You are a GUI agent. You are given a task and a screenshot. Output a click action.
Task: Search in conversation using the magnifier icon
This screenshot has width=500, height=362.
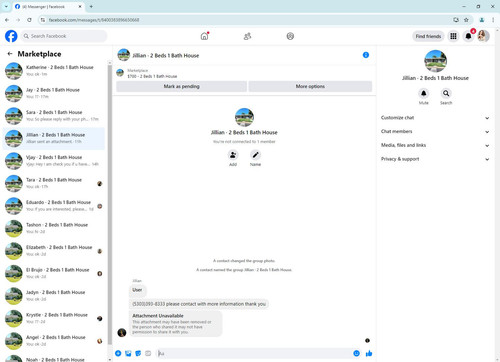pos(446,93)
